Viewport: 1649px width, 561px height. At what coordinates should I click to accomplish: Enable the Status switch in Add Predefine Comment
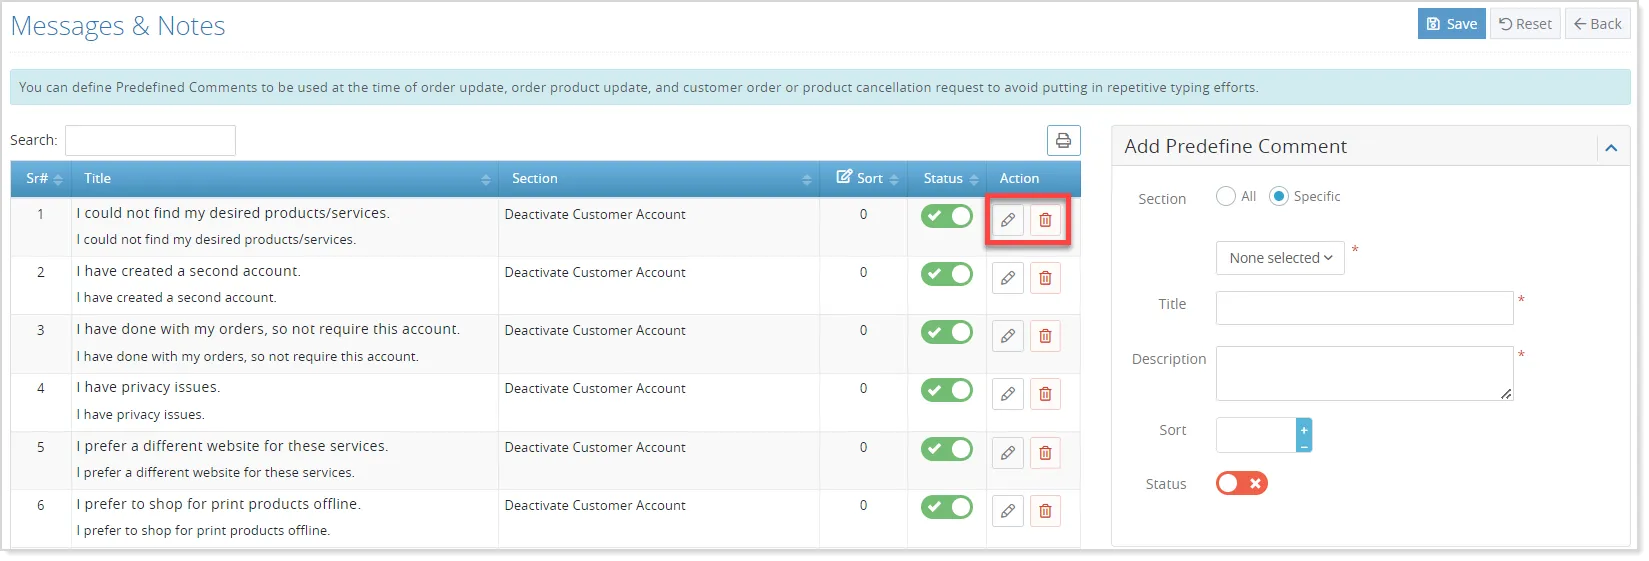point(1241,484)
